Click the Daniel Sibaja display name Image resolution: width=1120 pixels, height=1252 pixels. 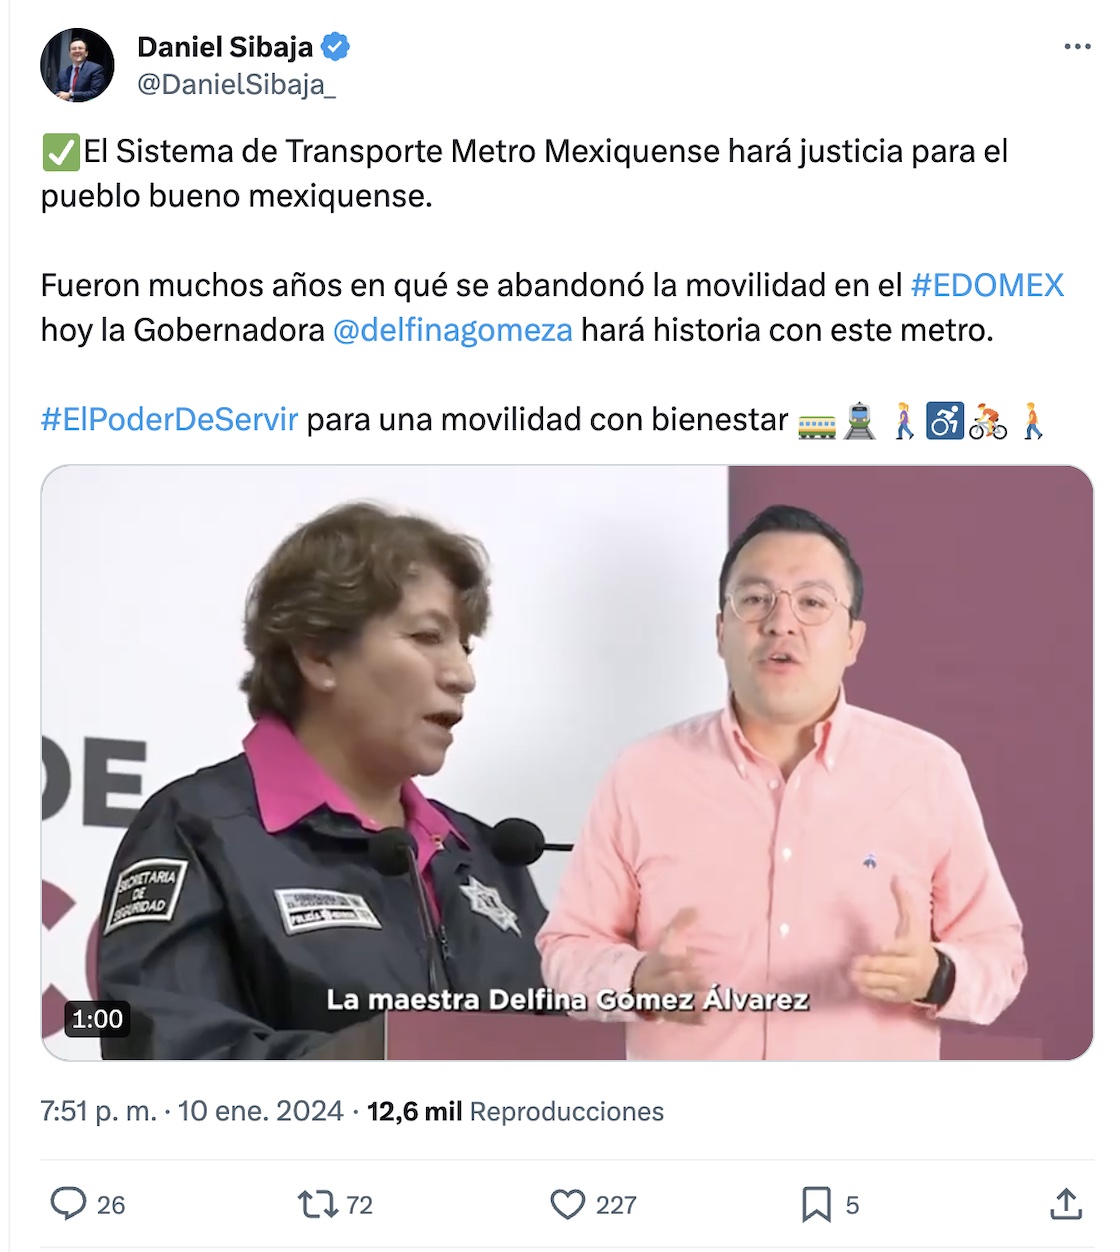click(225, 46)
